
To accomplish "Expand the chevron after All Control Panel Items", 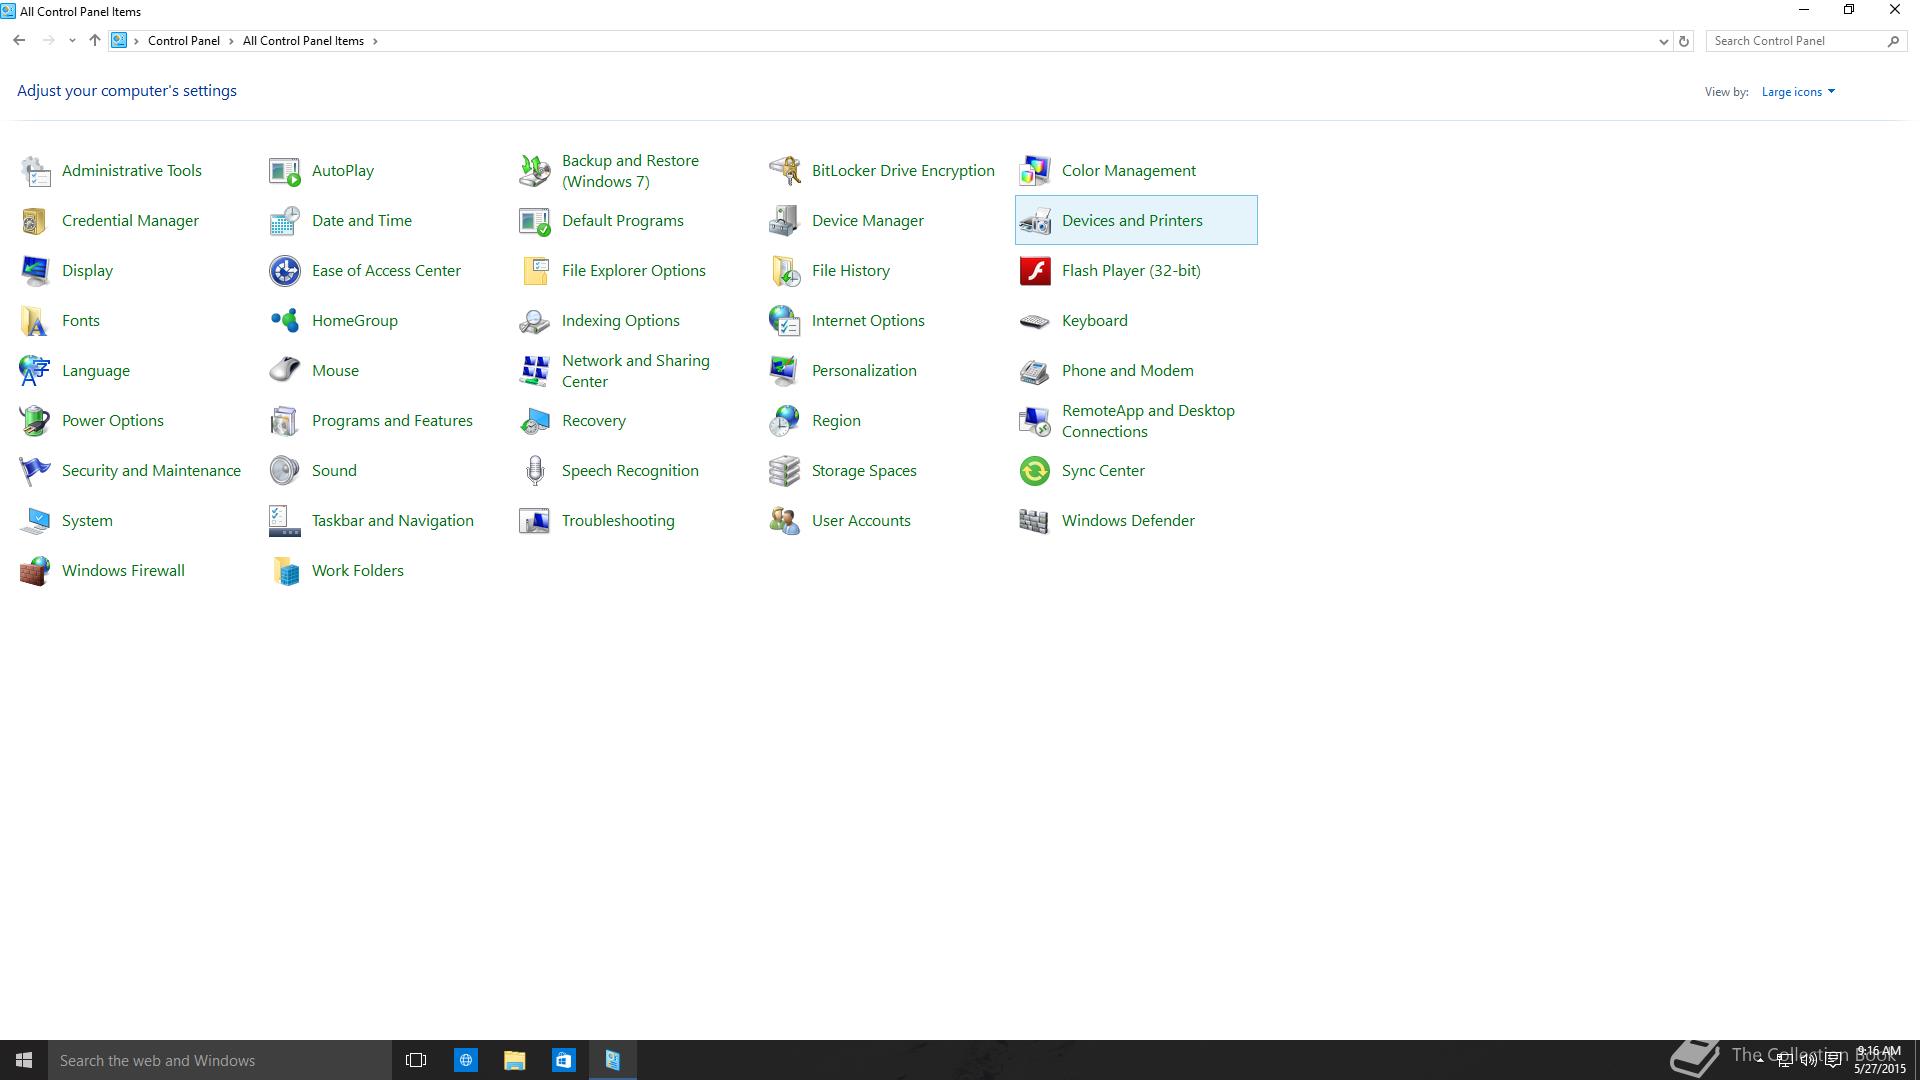I will pyautogui.click(x=375, y=41).
